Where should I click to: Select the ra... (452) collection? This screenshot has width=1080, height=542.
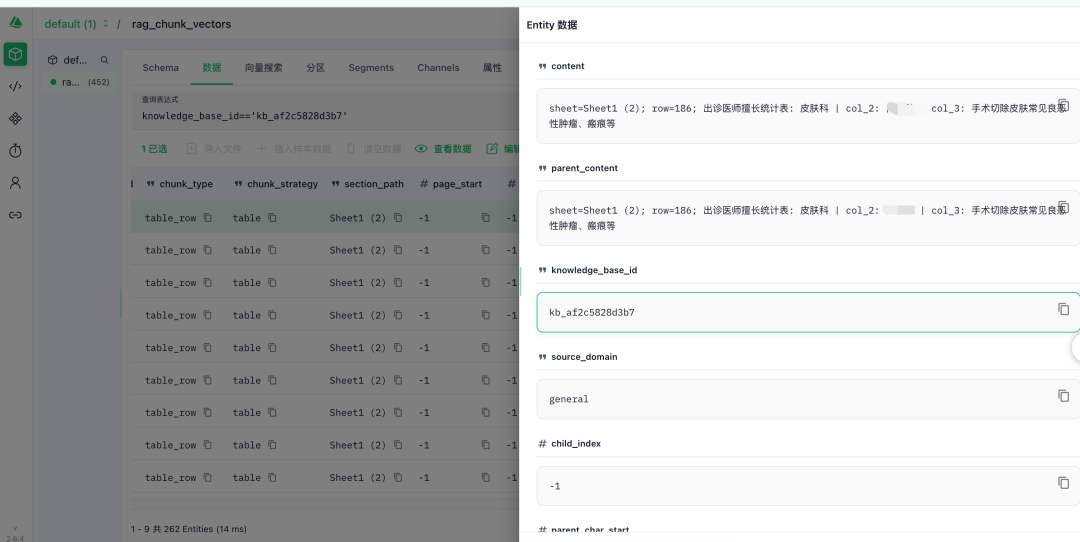click(x=79, y=82)
